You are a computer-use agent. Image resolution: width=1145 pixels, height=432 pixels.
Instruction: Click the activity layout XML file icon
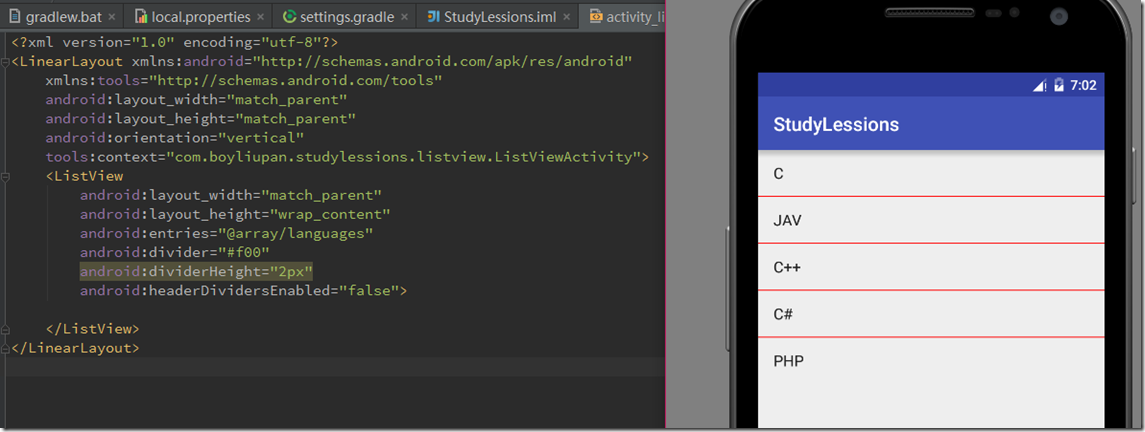(597, 17)
